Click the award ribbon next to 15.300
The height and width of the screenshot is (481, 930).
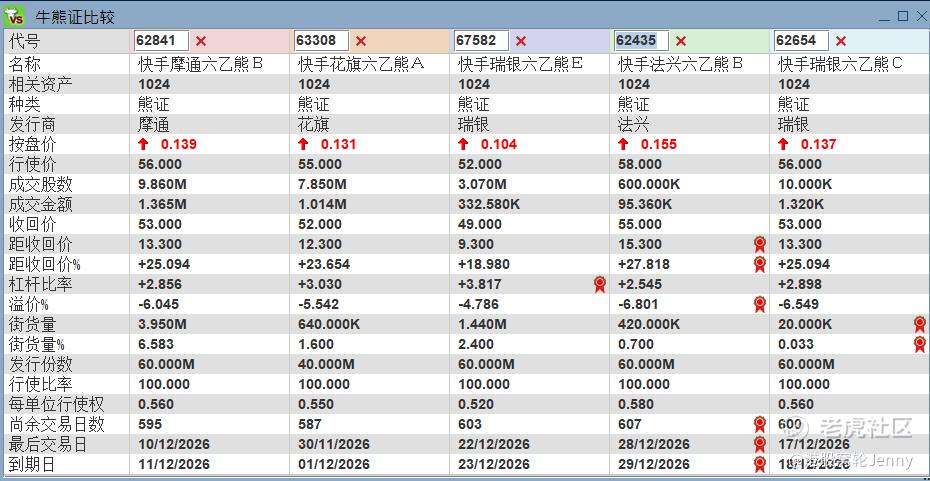pyautogui.click(x=760, y=244)
